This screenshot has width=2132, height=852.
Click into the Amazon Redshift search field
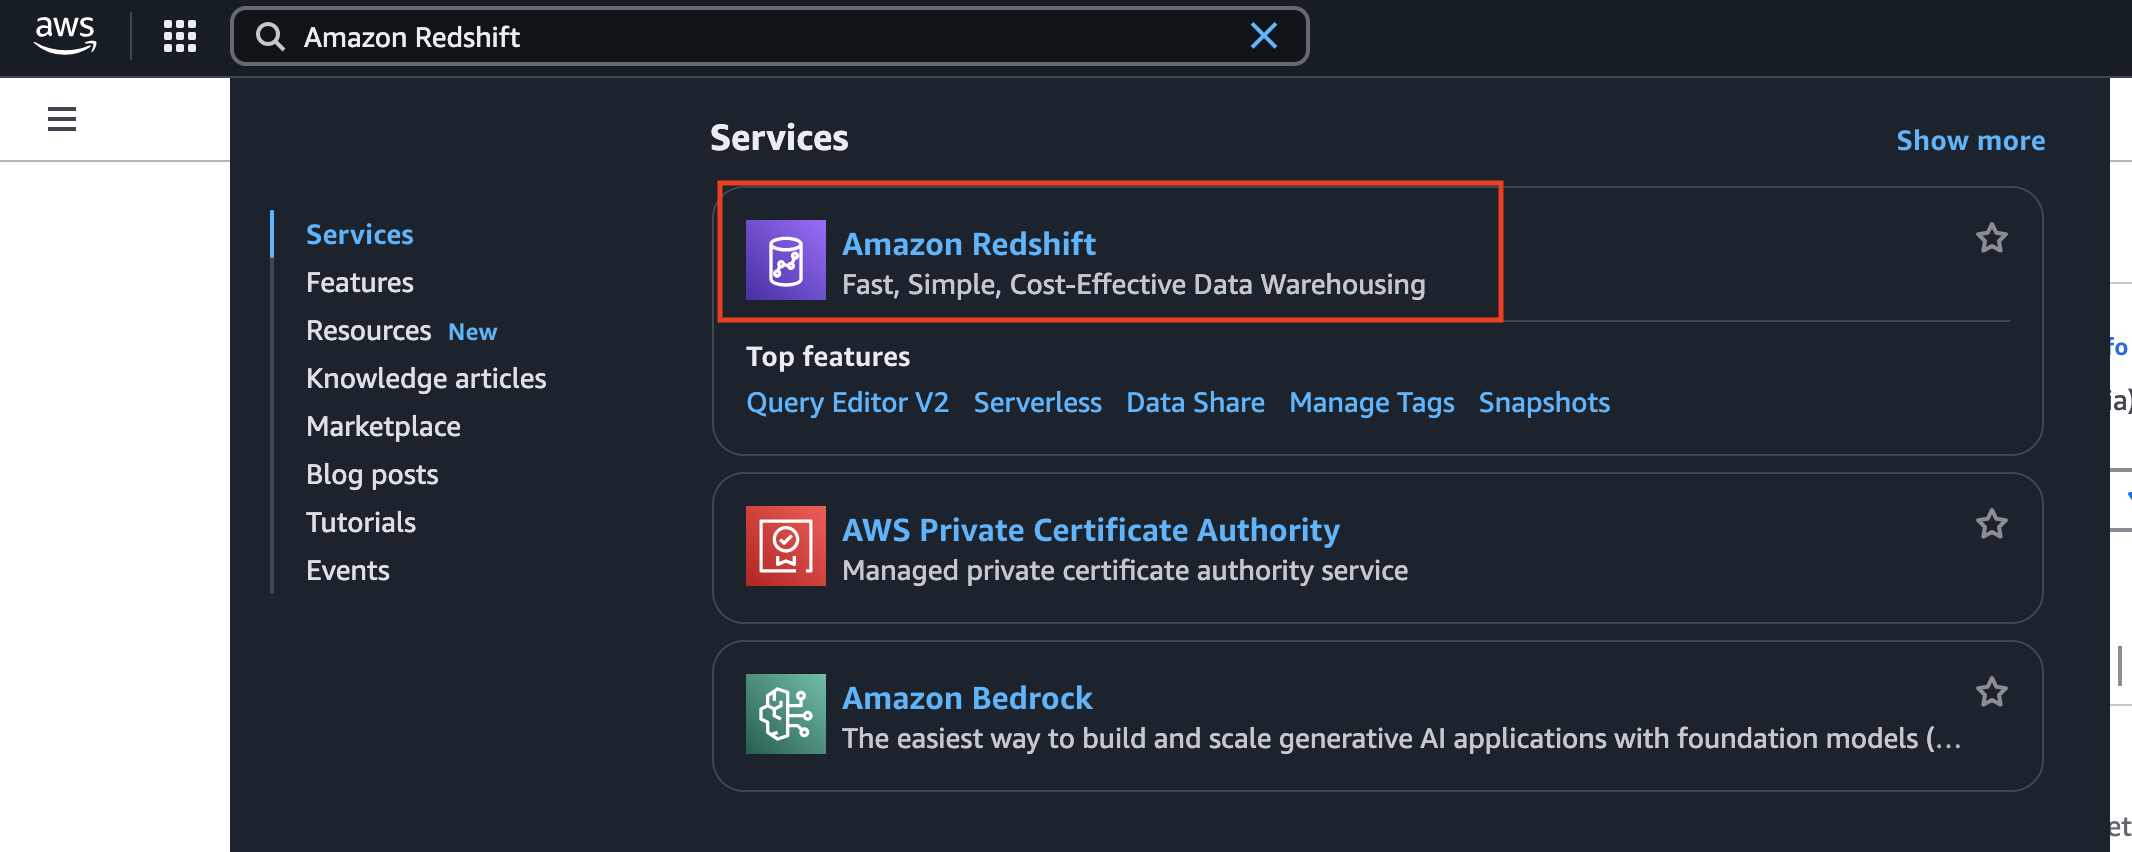click(768, 37)
